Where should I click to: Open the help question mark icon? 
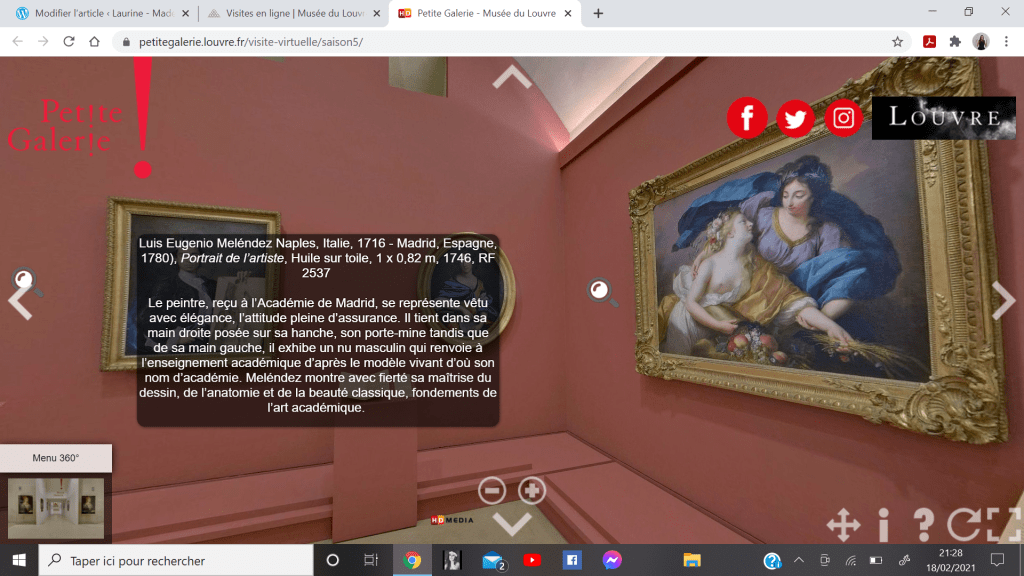(924, 525)
